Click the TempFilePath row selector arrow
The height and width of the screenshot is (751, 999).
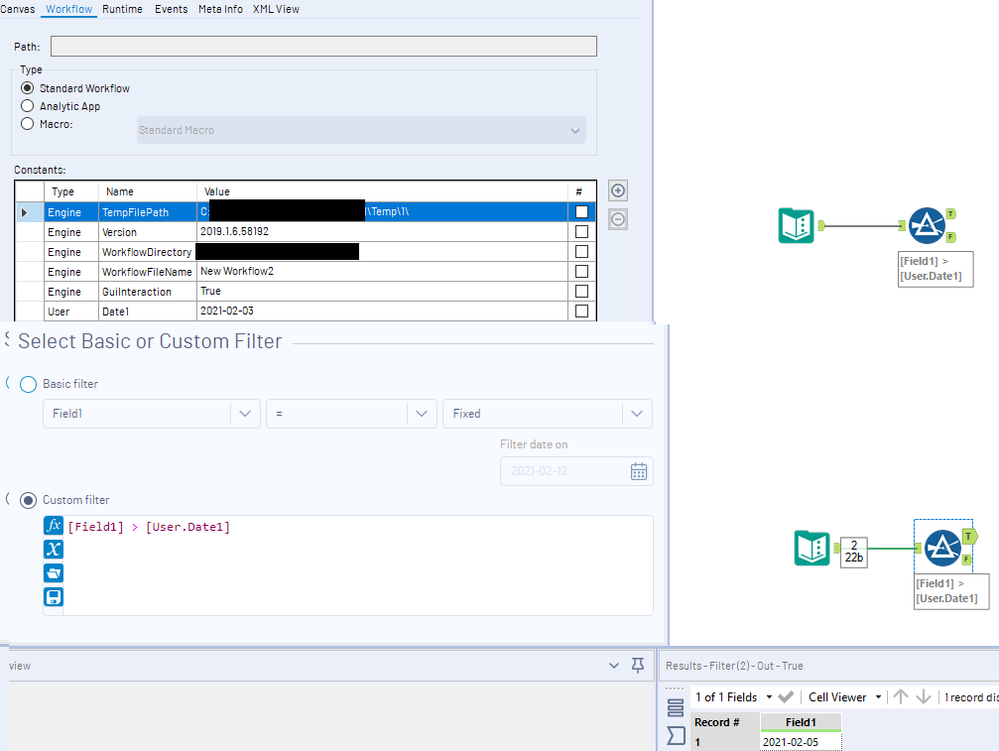[x=24, y=212]
